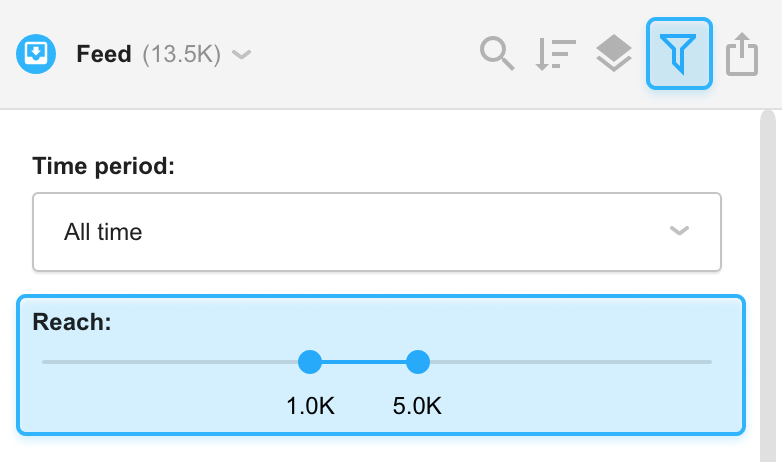Click the Reach minimum handle at 1.0K
The height and width of the screenshot is (462, 782).
click(x=310, y=362)
